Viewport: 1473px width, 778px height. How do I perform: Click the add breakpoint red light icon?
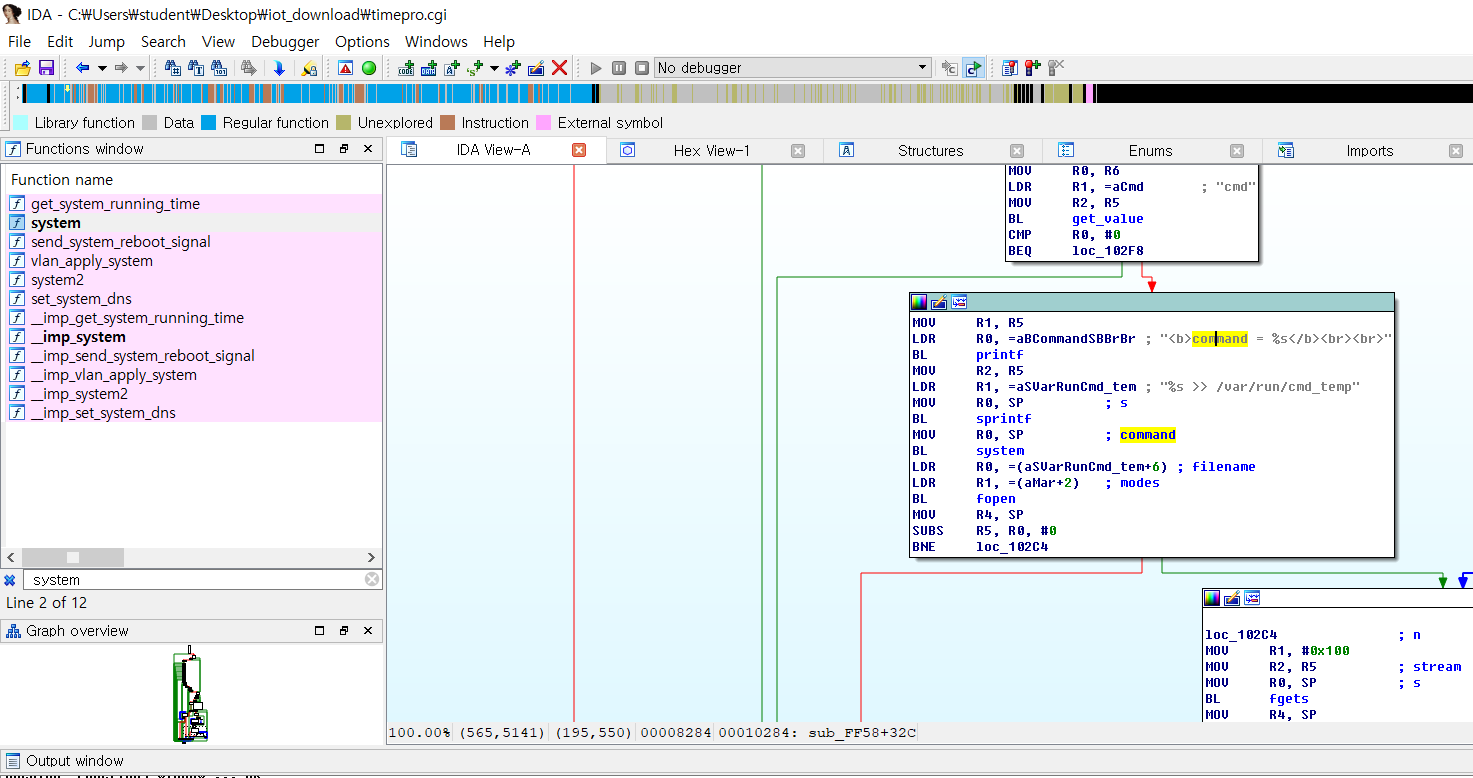click(x=1033, y=68)
